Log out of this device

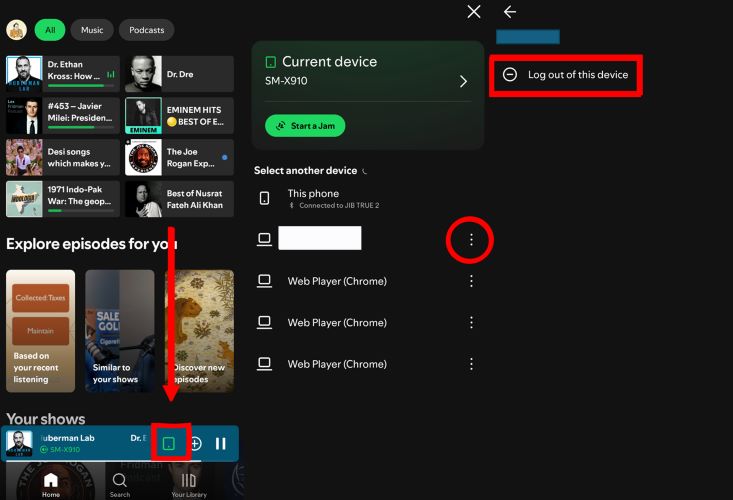[x=566, y=75]
